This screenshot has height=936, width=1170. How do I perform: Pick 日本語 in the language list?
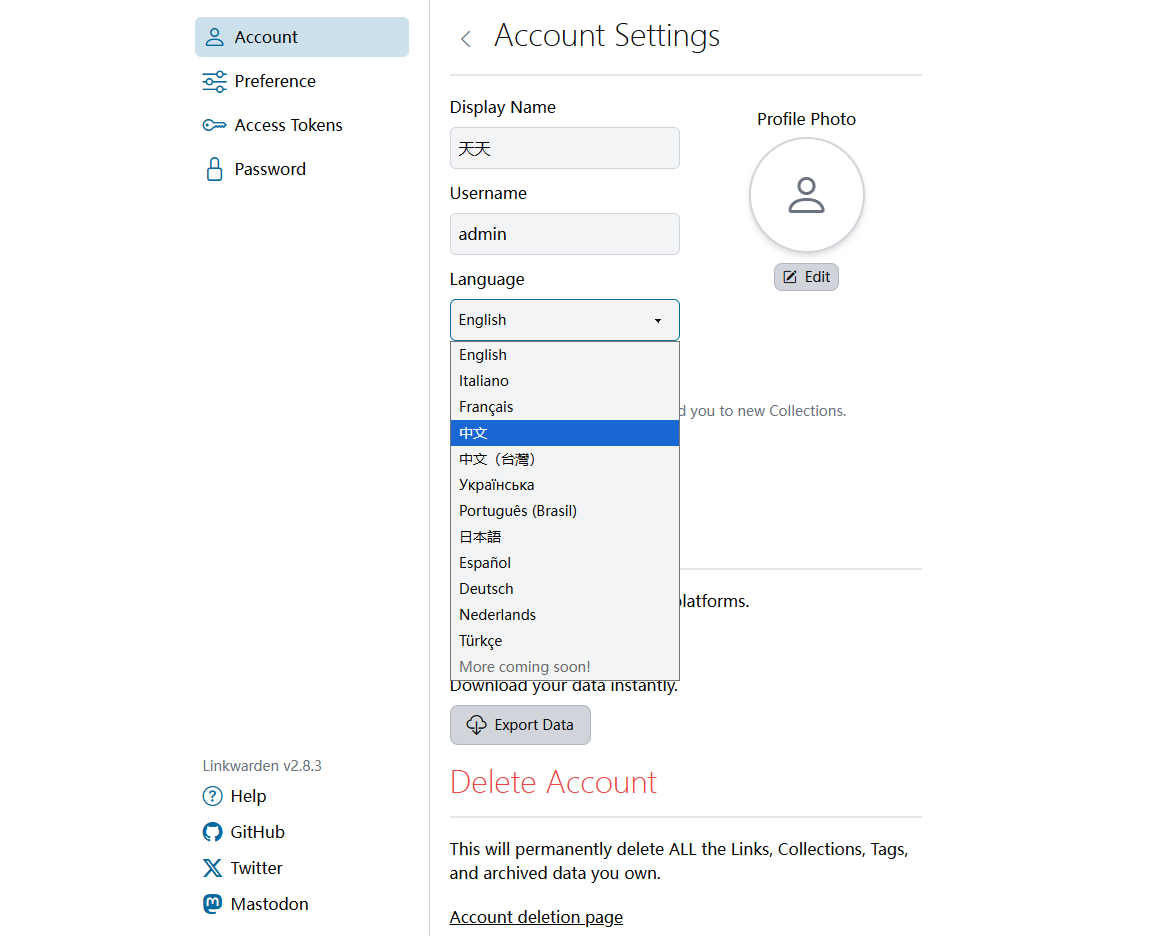pos(564,537)
